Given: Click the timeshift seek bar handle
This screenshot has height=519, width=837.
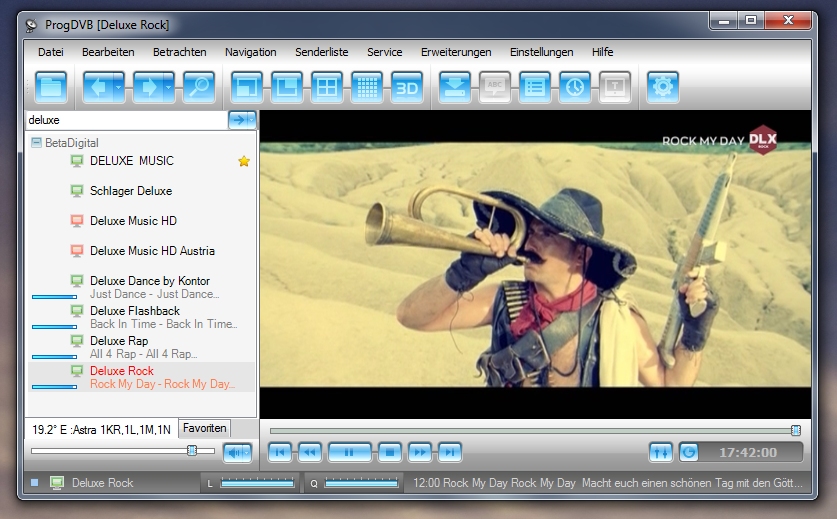Looking at the screenshot, I should click(x=796, y=430).
